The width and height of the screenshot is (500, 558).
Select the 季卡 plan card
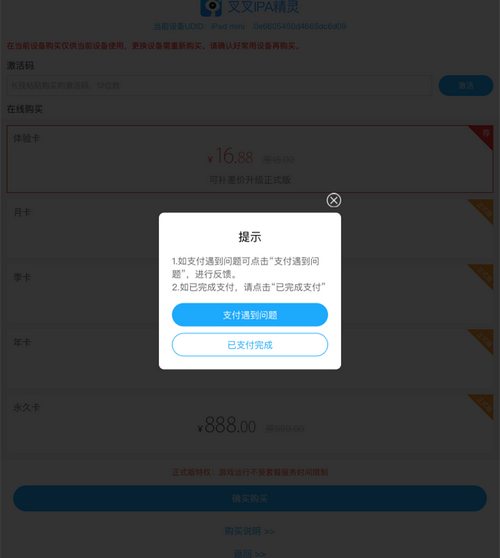[250, 294]
